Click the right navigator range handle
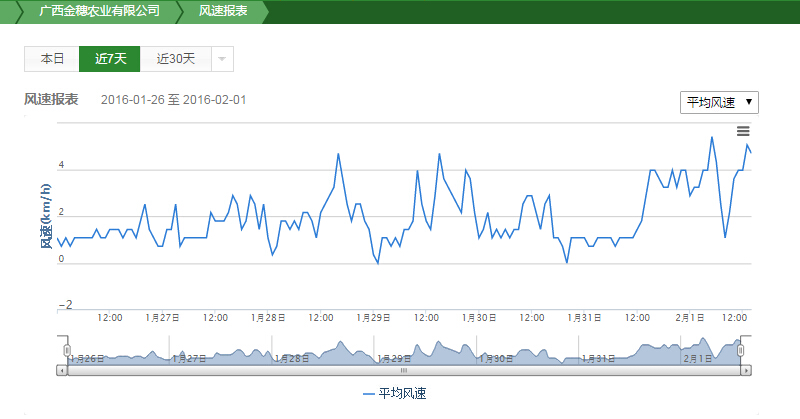Screen dimensions: 800x419 point(741,350)
